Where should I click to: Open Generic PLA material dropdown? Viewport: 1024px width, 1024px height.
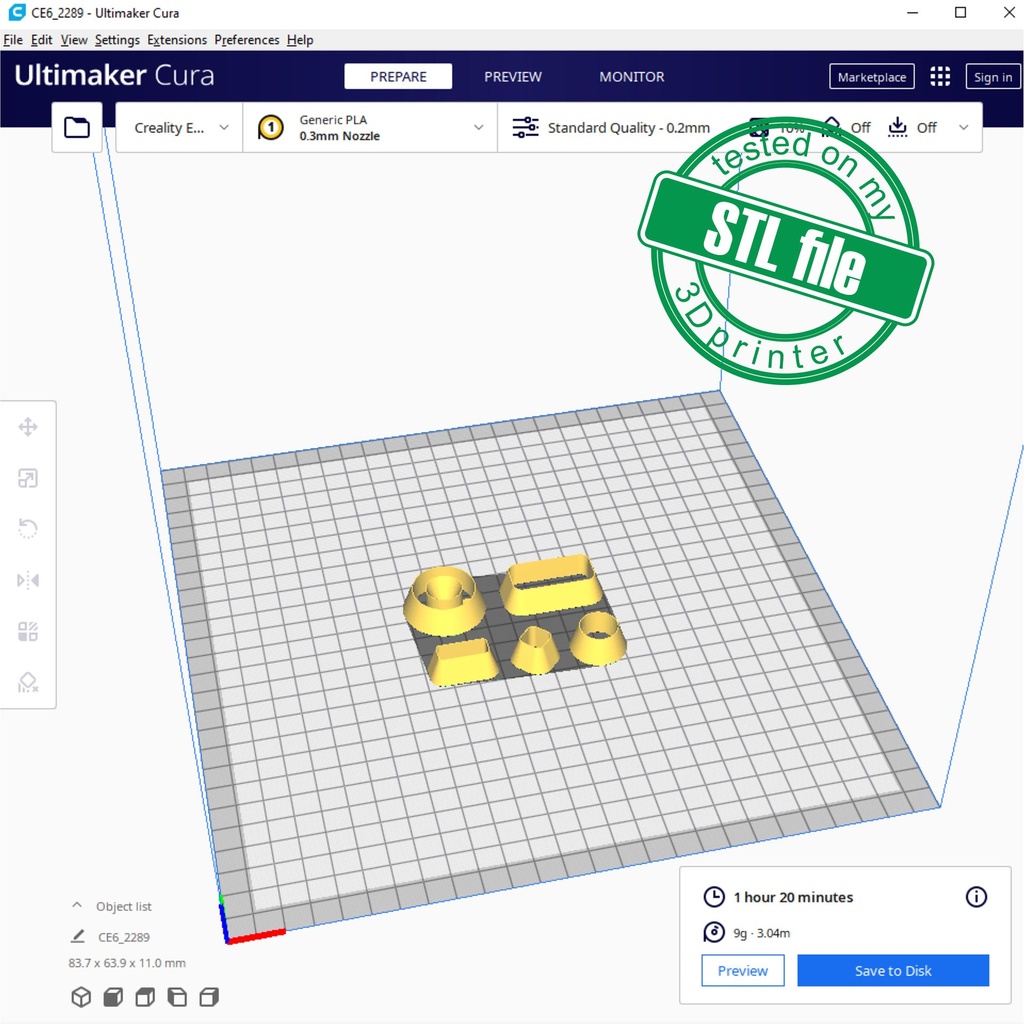tap(370, 128)
